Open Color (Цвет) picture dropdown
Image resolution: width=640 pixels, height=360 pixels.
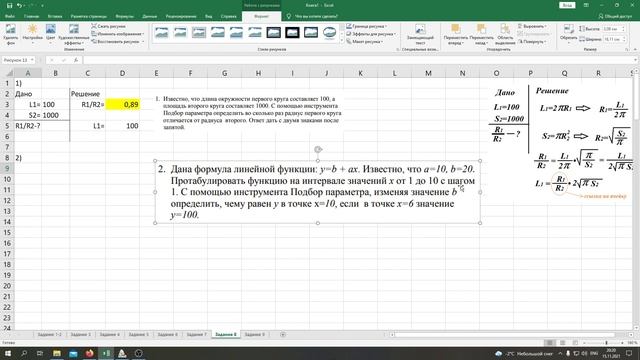point(51,34)
